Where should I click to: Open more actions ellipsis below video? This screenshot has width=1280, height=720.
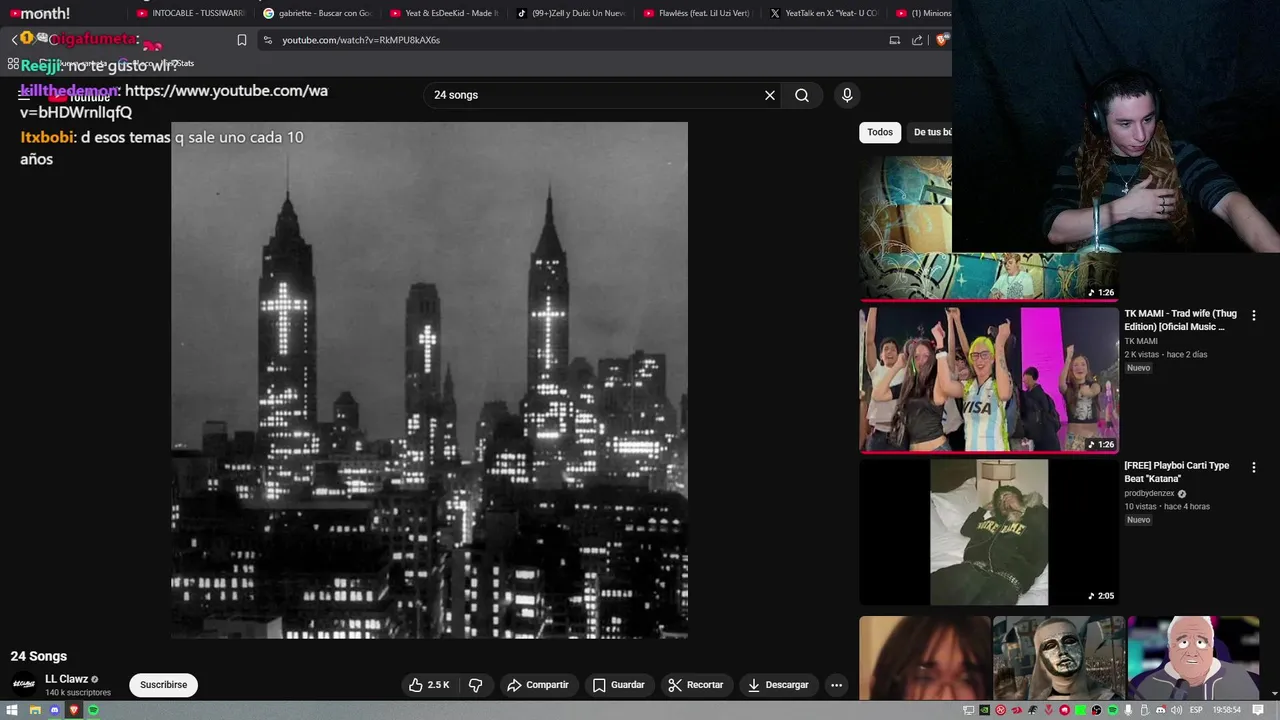tap(837, 685)
